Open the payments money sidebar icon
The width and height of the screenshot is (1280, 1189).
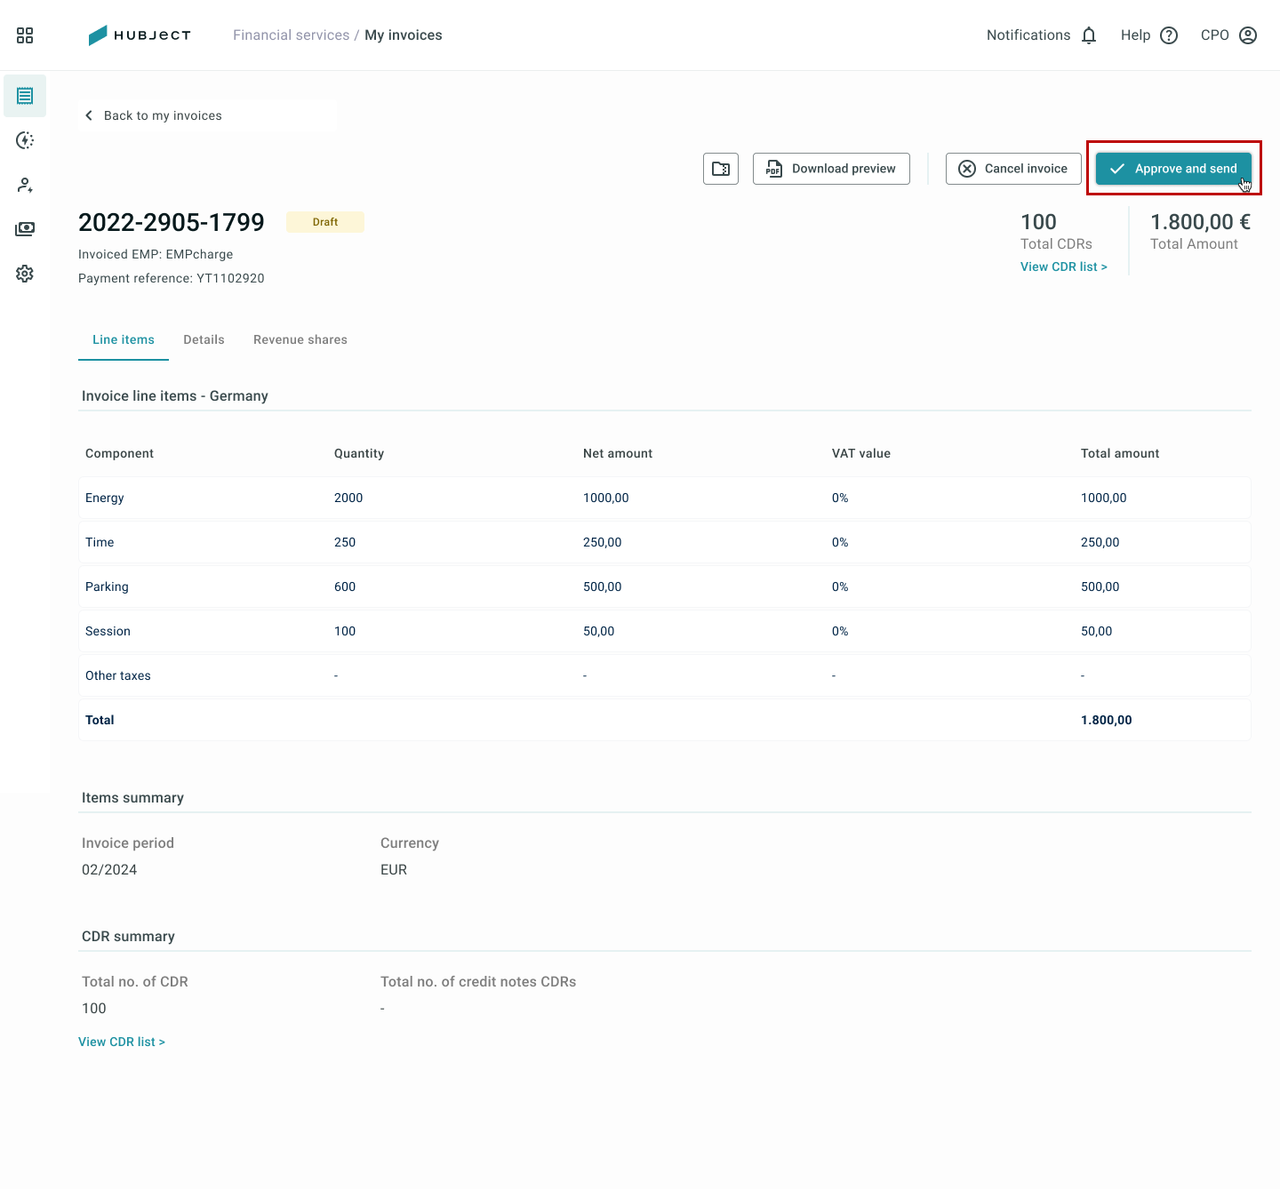(25, 229)
